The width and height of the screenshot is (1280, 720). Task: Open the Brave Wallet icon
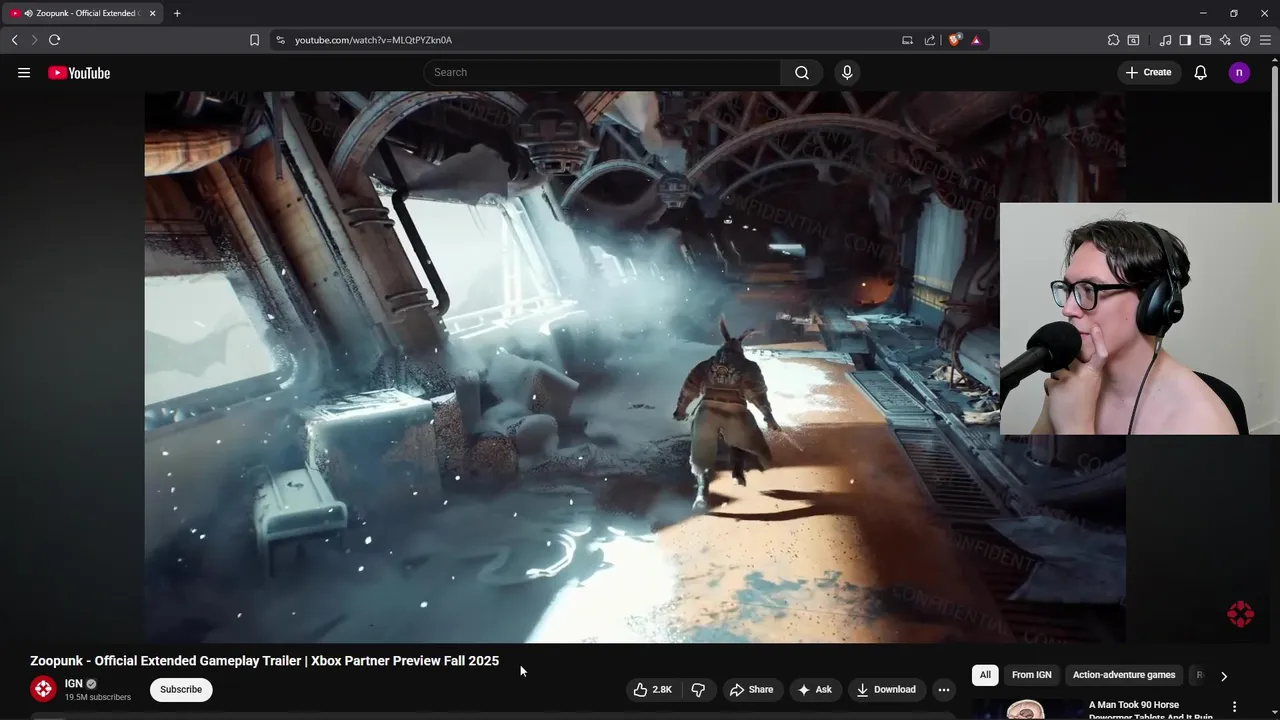[x=1205, y=40]
